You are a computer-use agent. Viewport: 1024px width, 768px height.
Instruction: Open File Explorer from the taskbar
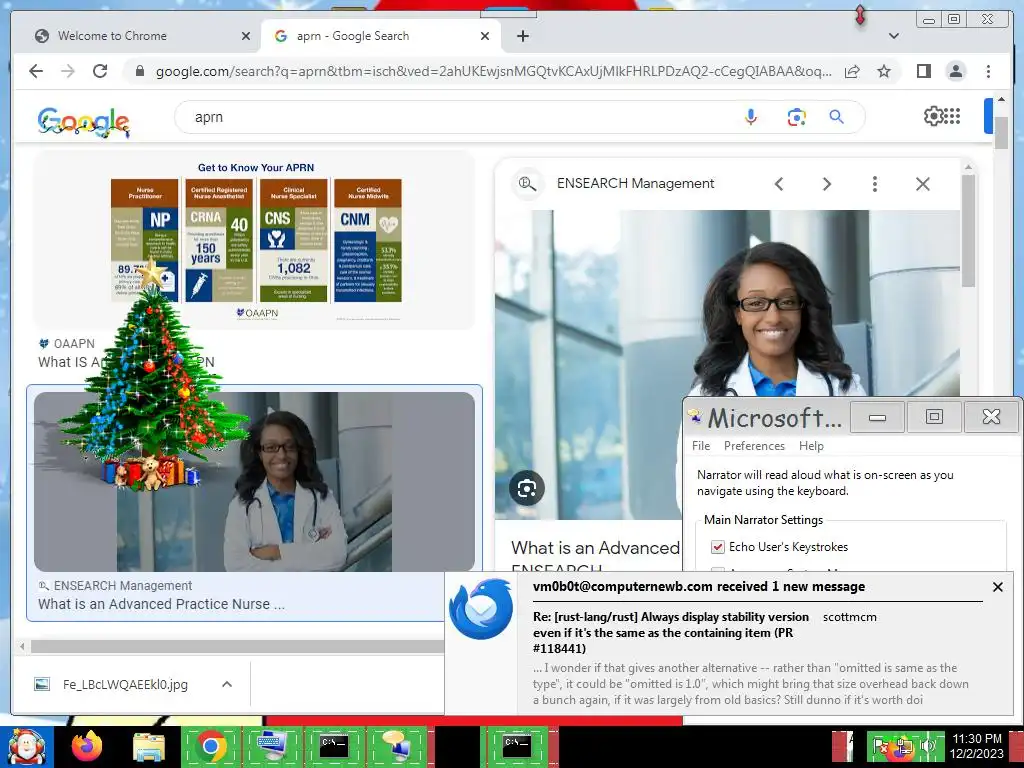(148, 746)
